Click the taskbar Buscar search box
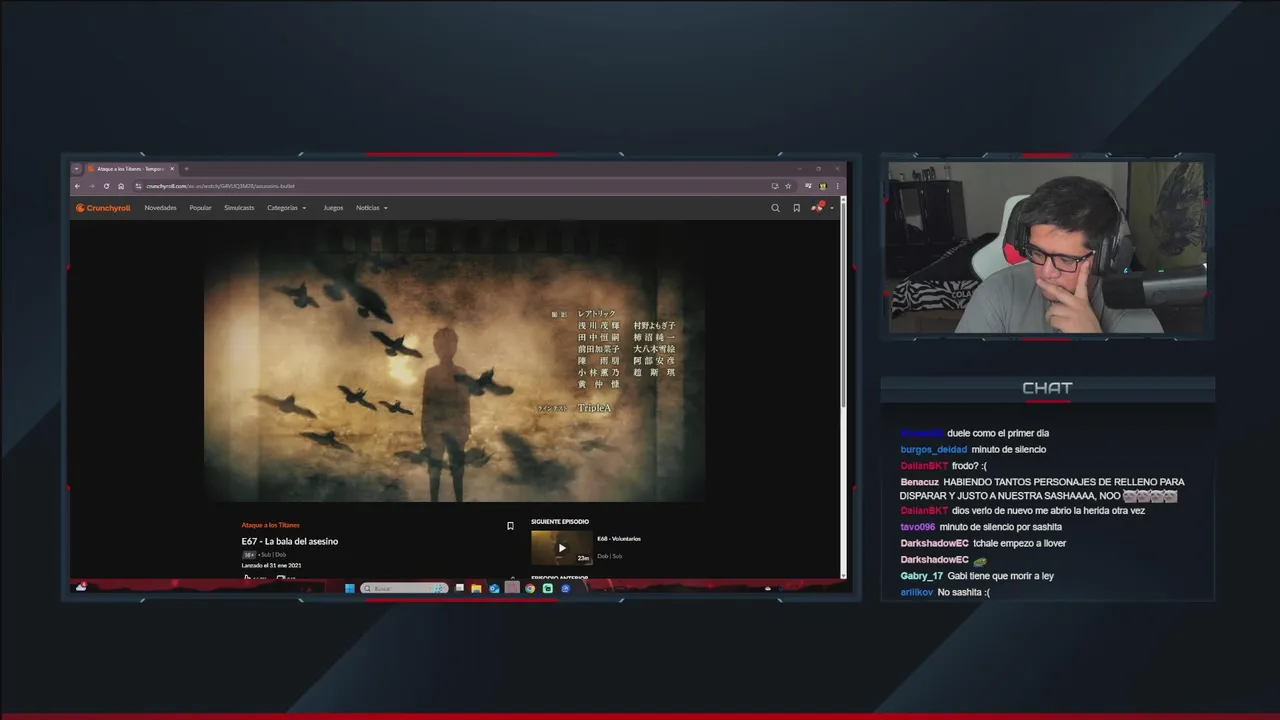Screen dimensions: 1280x720 pos(404,588)
